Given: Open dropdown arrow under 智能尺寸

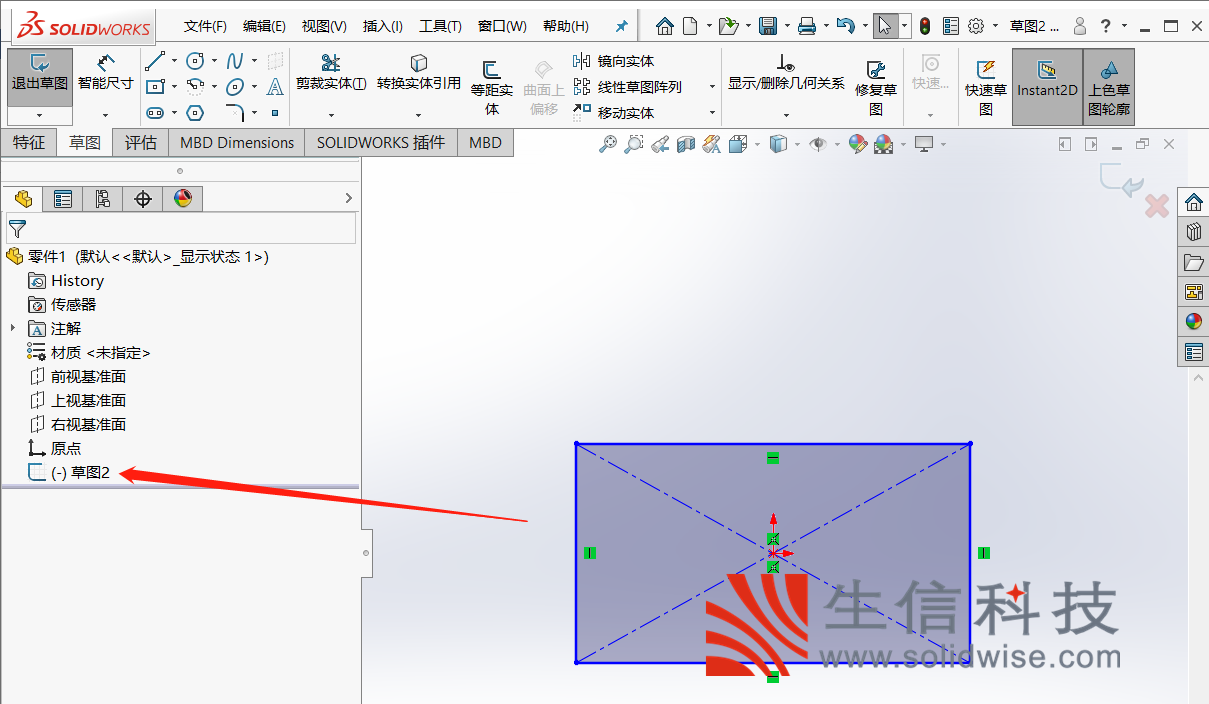Looking at the screenshot, I should tap(105, 115).
